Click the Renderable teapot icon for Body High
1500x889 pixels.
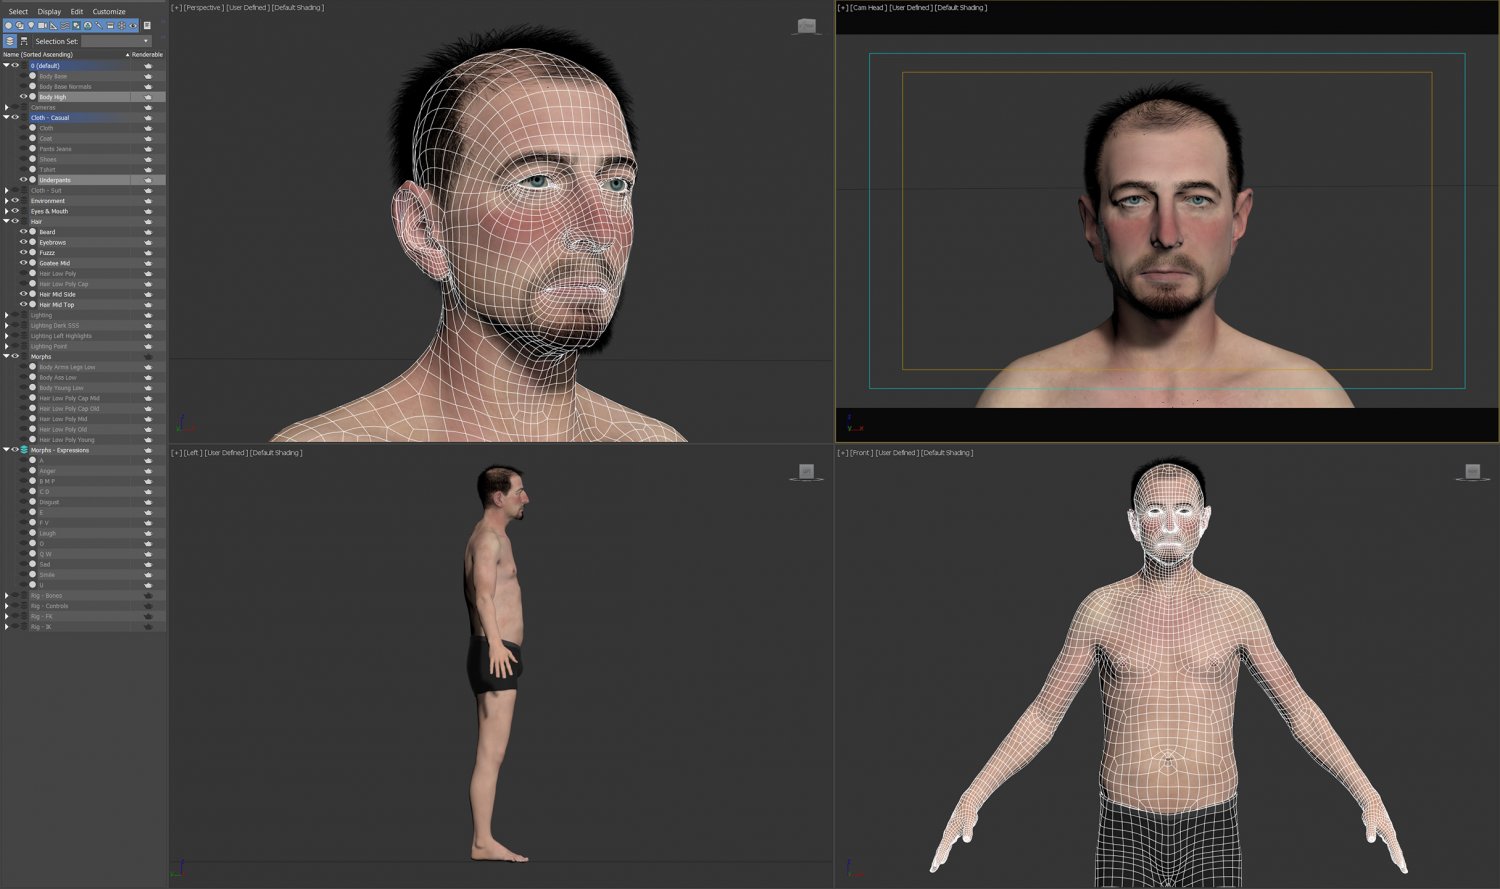click(148, 97)
